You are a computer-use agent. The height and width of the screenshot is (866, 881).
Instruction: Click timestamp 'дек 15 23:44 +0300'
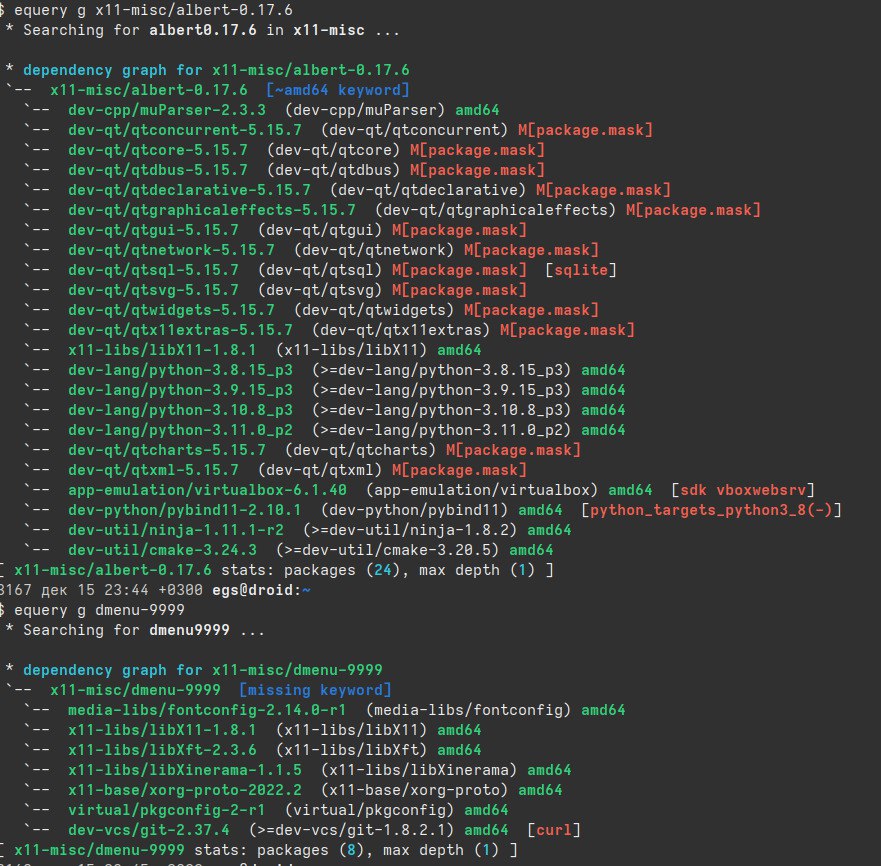click(x=122, y=590)
